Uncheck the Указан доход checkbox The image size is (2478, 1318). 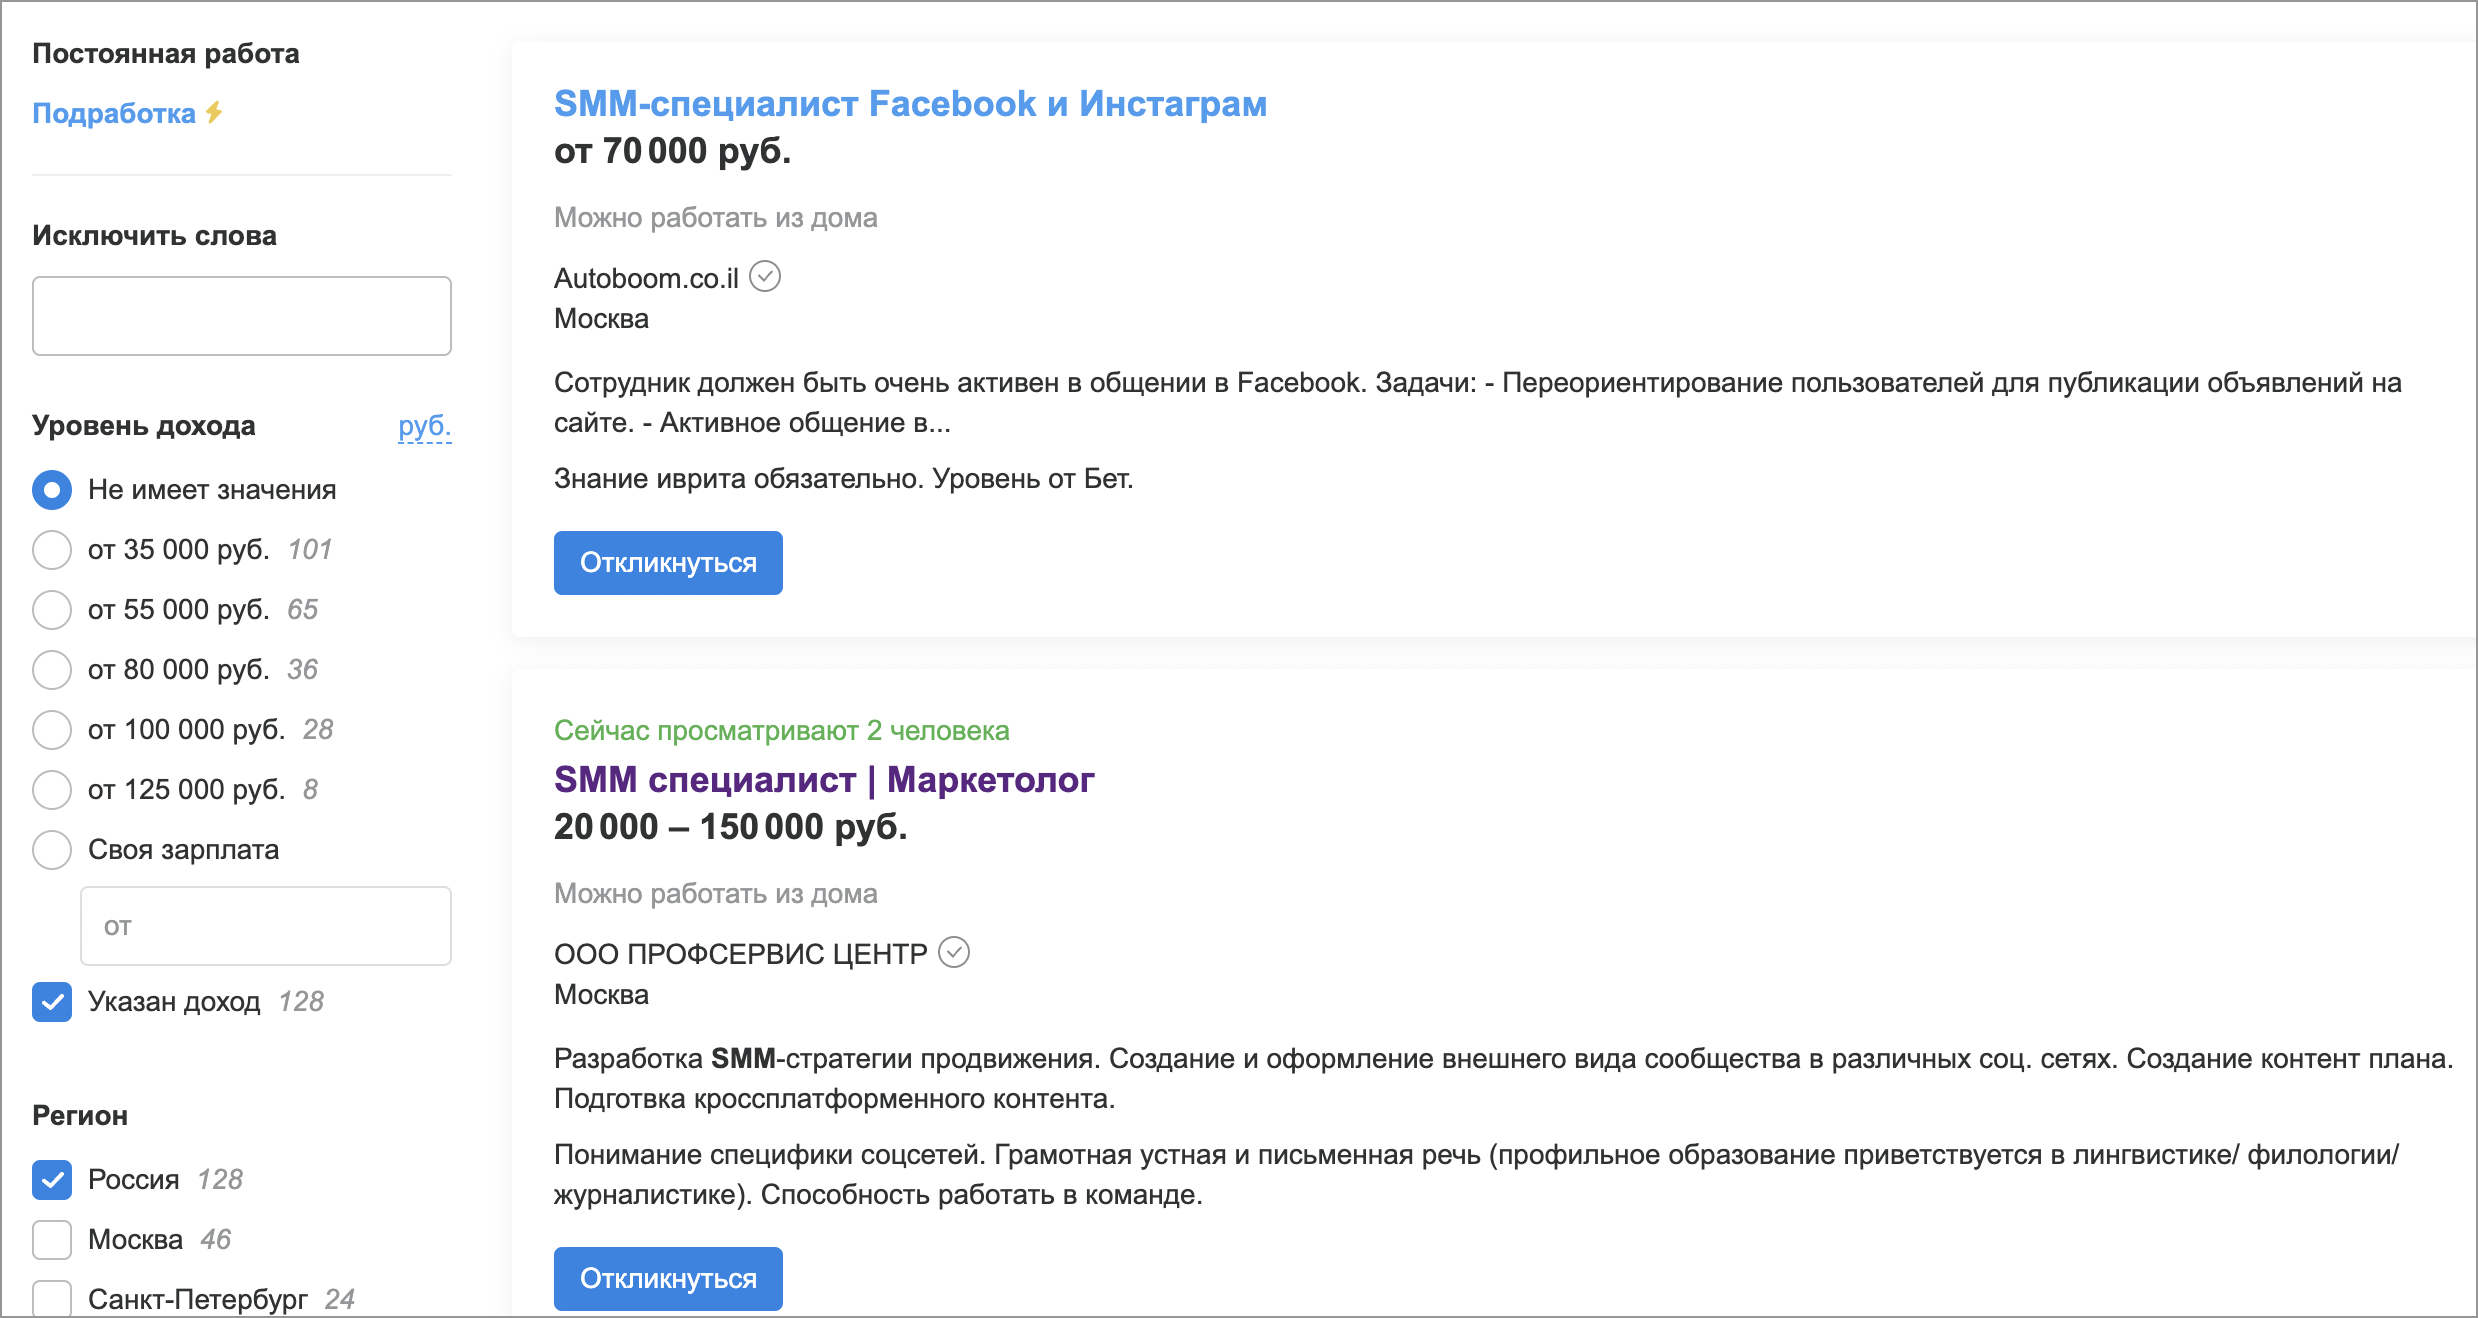coord(52,1002)
